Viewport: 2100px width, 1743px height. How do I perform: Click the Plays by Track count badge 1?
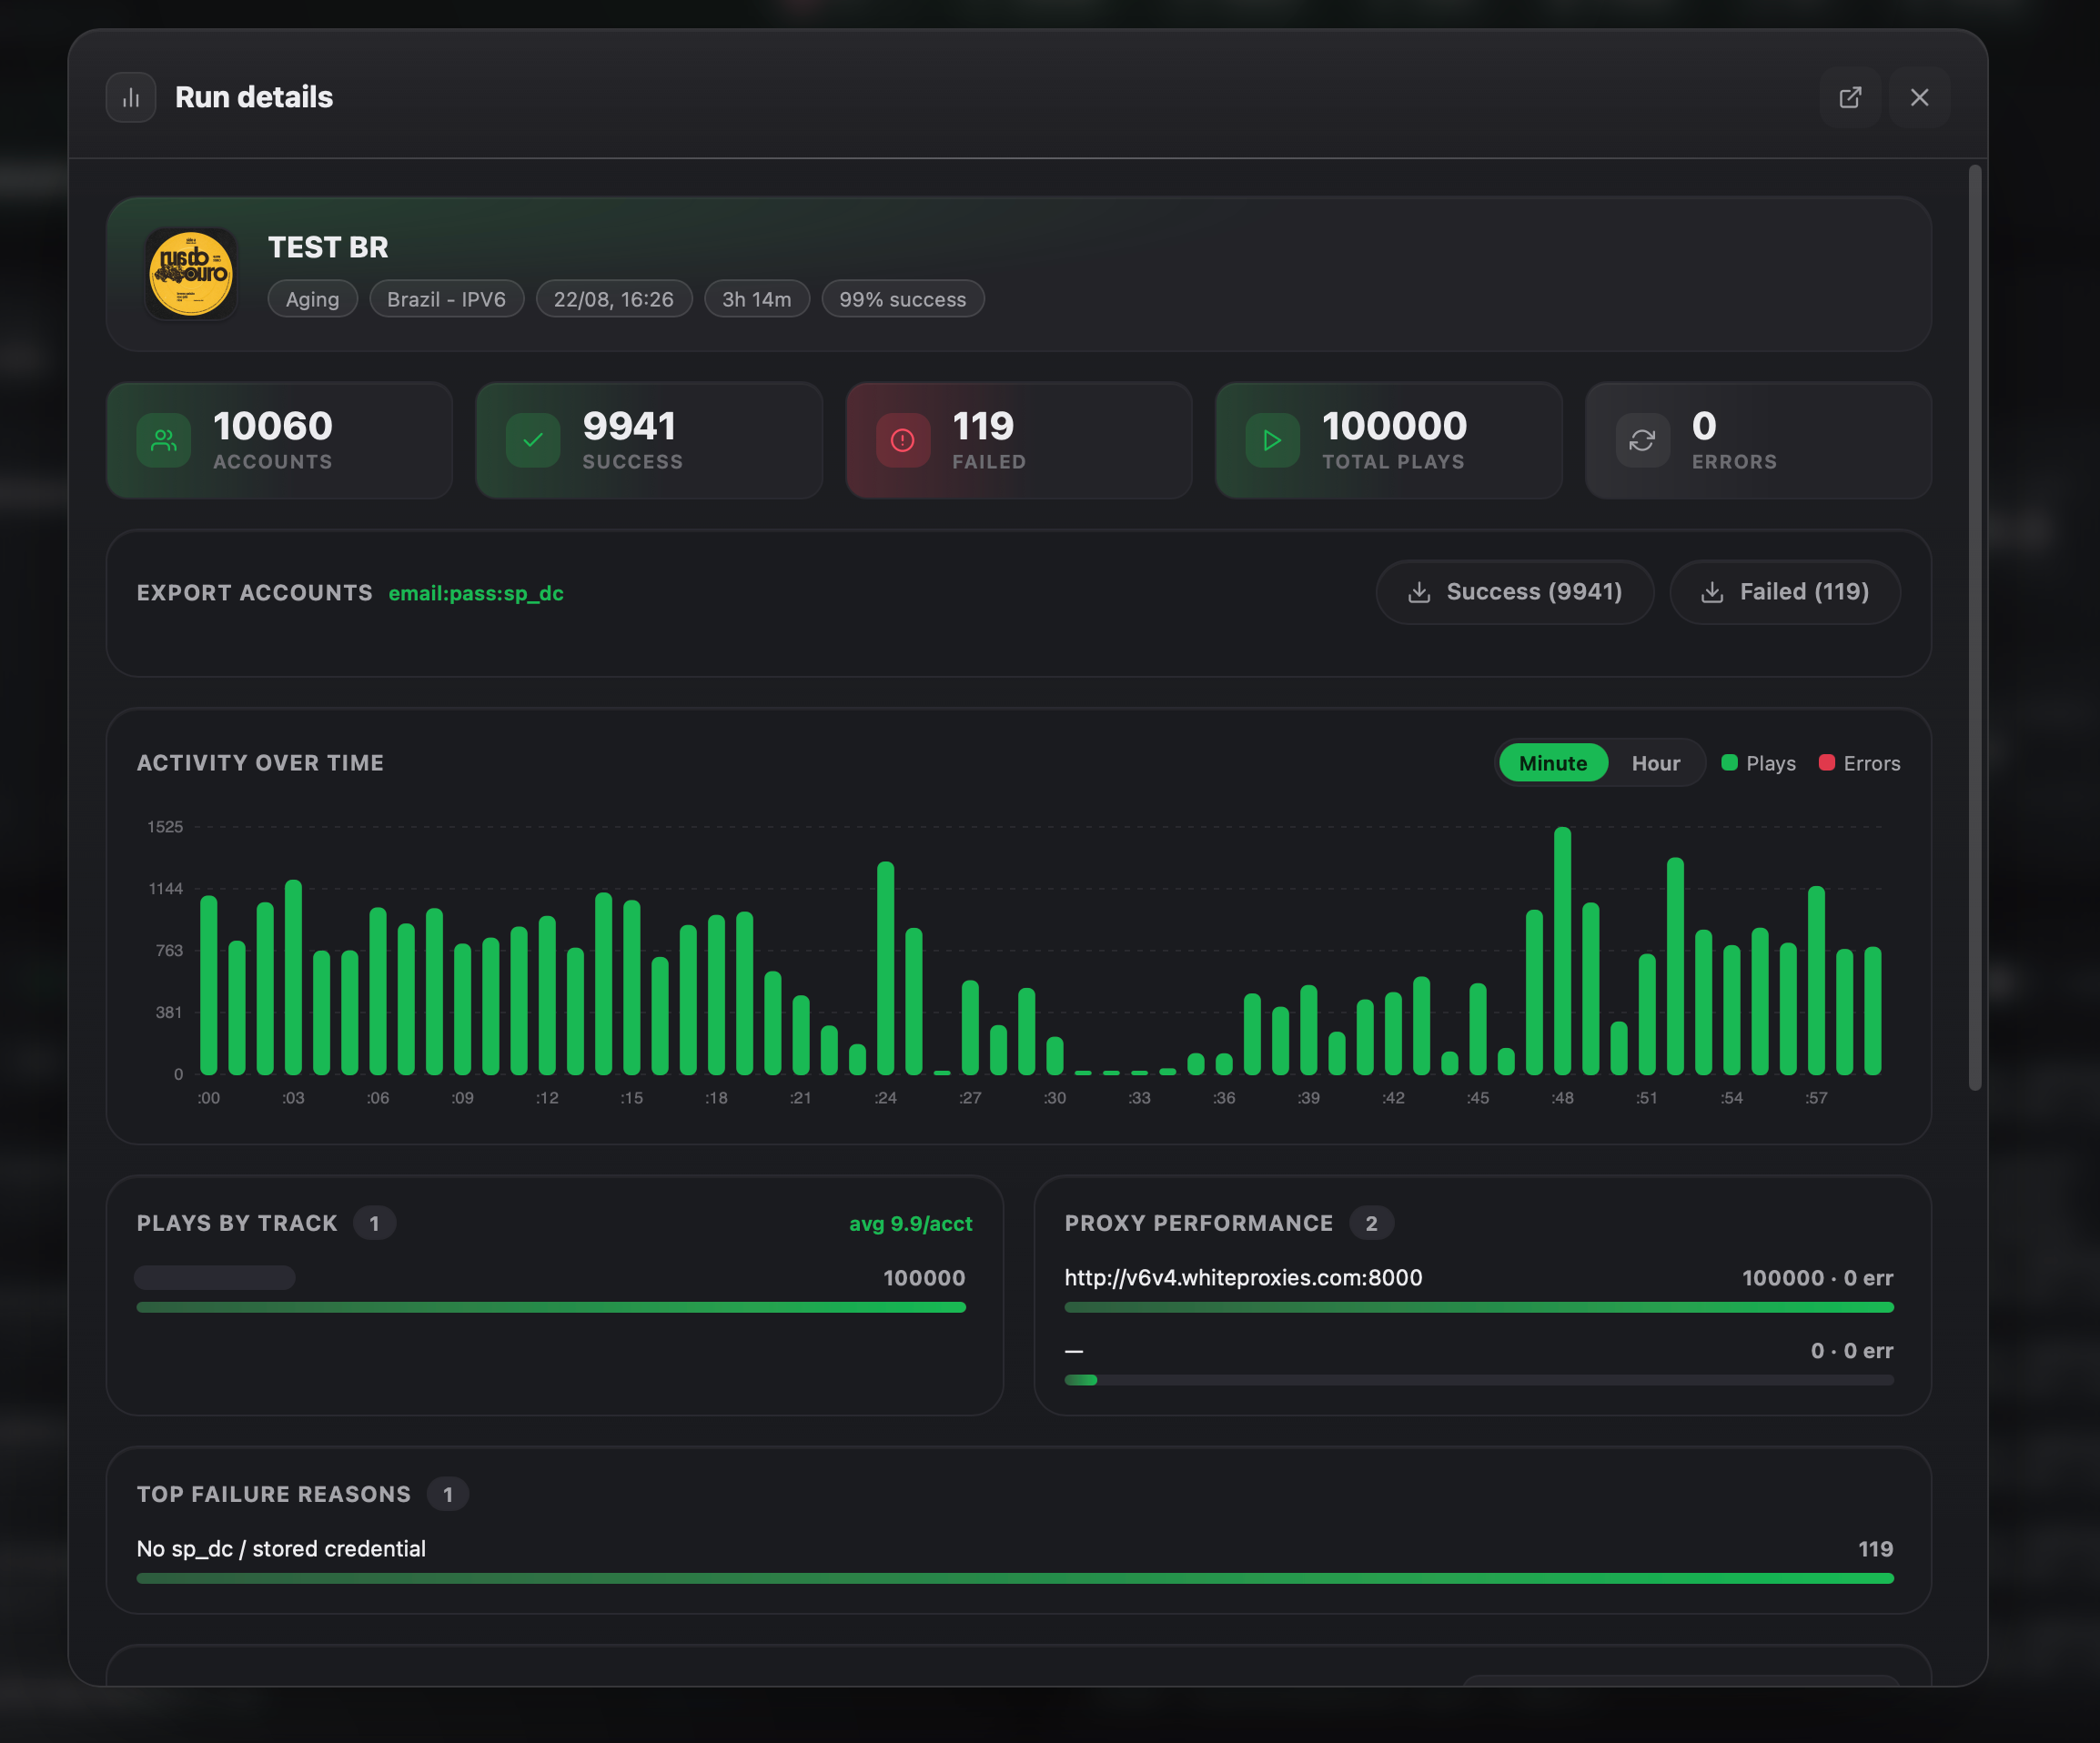(x=374, y=1223)
